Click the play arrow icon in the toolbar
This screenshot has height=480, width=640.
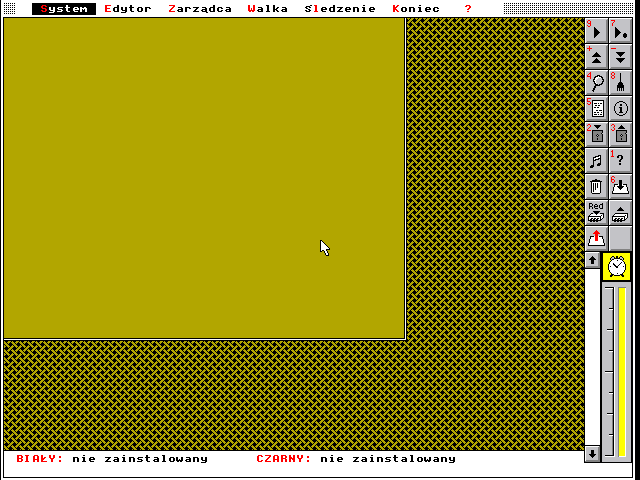click(596, 30)
